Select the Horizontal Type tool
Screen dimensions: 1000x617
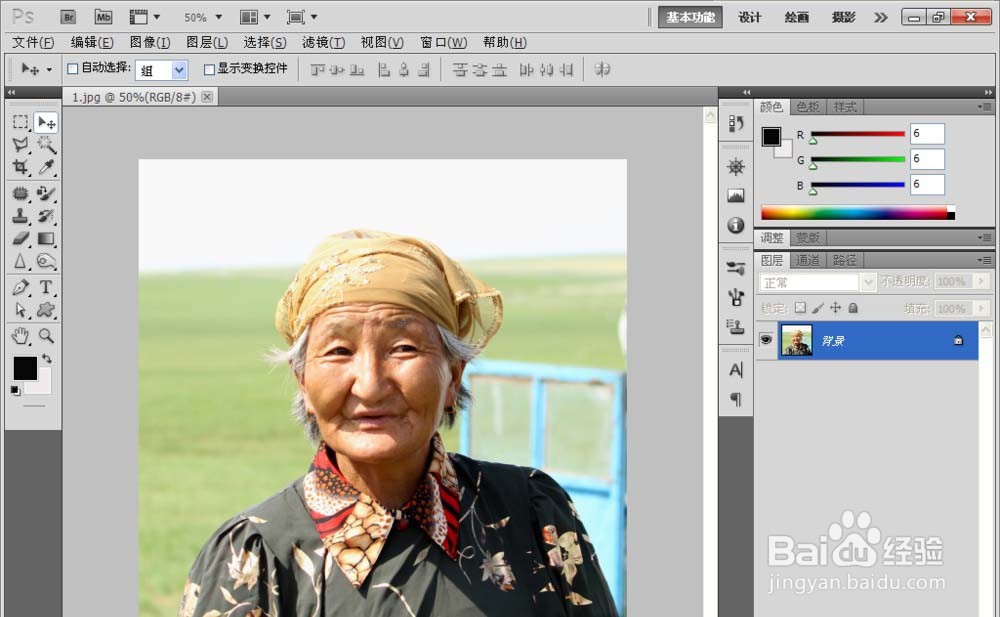pyautogui.click(x=46, y=287)
